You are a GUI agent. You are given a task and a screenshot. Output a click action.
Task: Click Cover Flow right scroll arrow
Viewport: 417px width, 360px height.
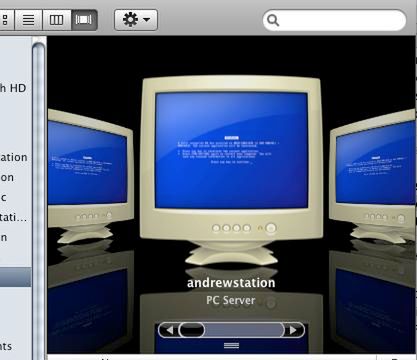tap(294, 330)
